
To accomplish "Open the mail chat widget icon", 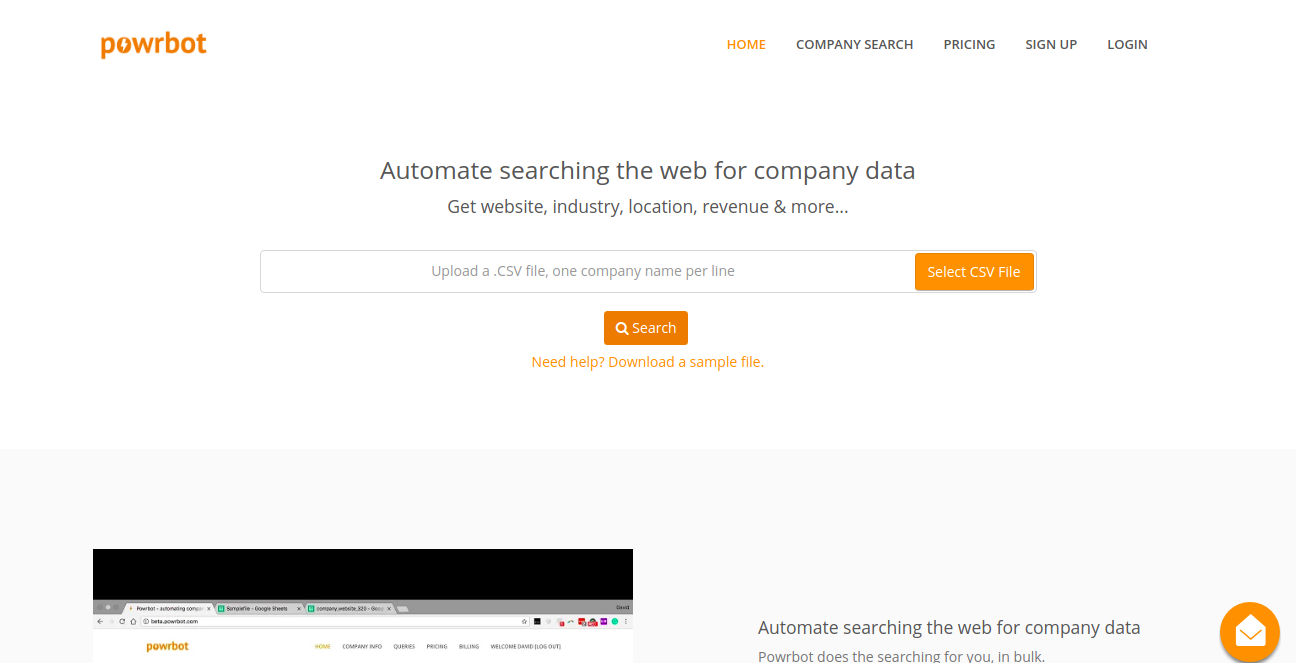I will pos(1250,631).
